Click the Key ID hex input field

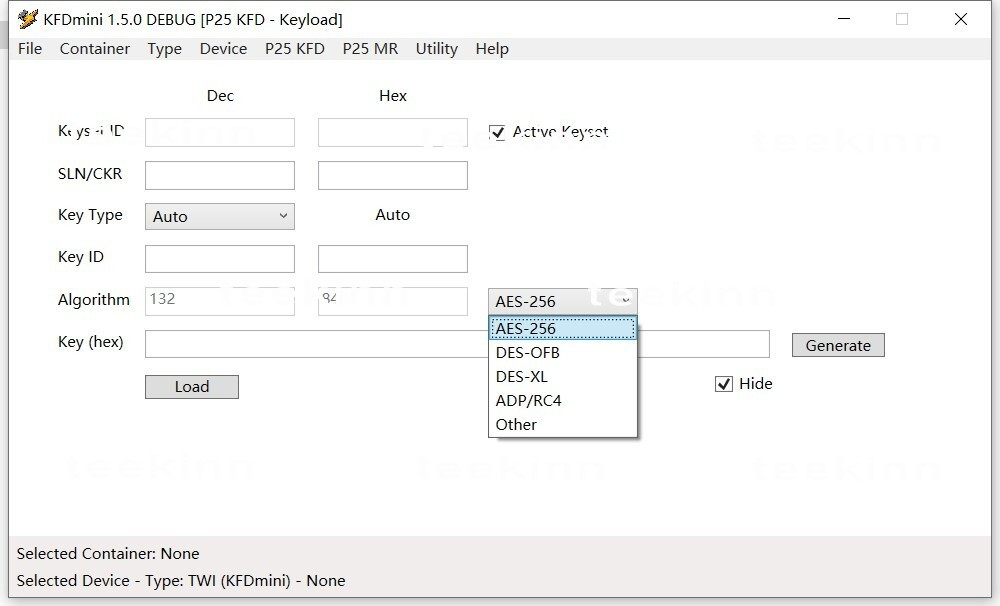392,258
